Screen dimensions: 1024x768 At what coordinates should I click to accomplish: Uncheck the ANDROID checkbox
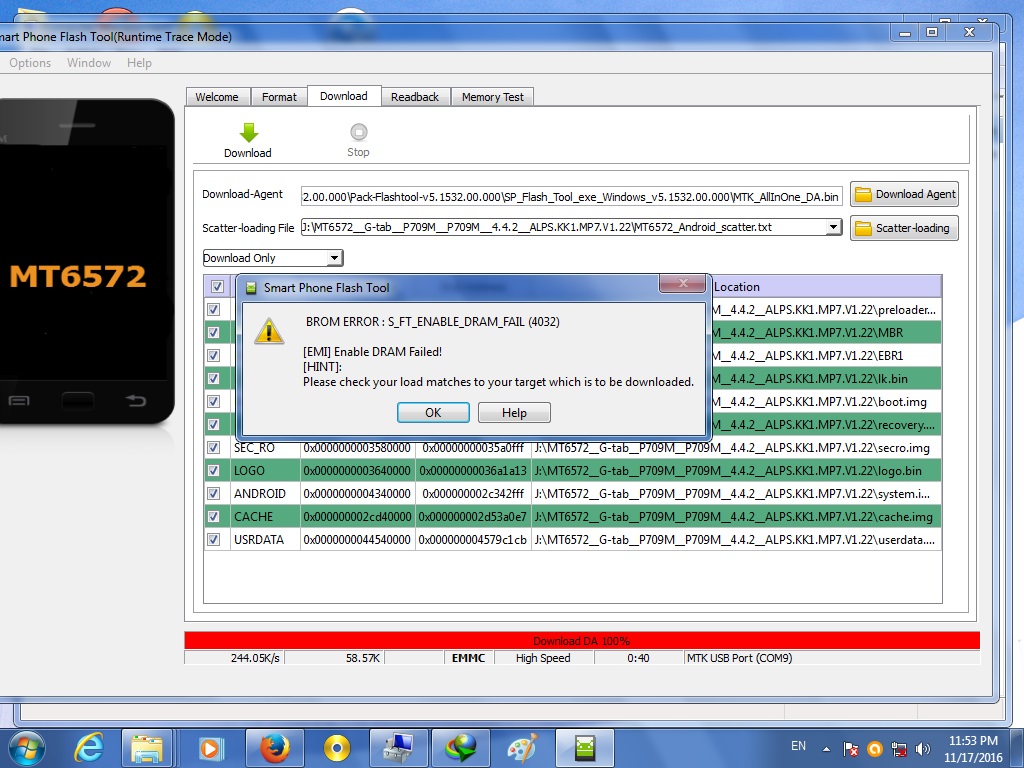pyautogui.click(x=214, y=494)
